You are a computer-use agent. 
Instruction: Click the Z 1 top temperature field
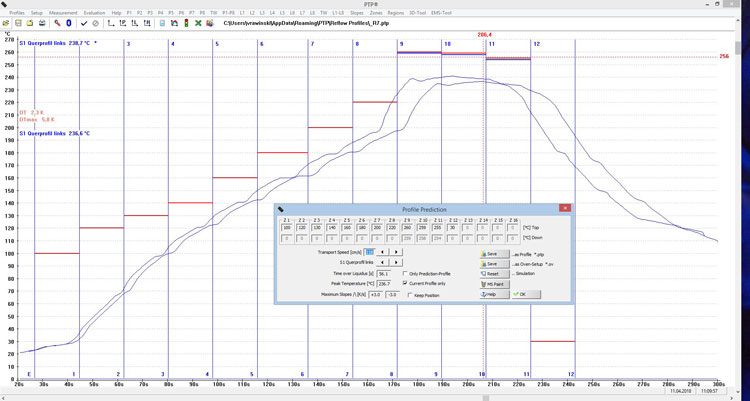287,228
